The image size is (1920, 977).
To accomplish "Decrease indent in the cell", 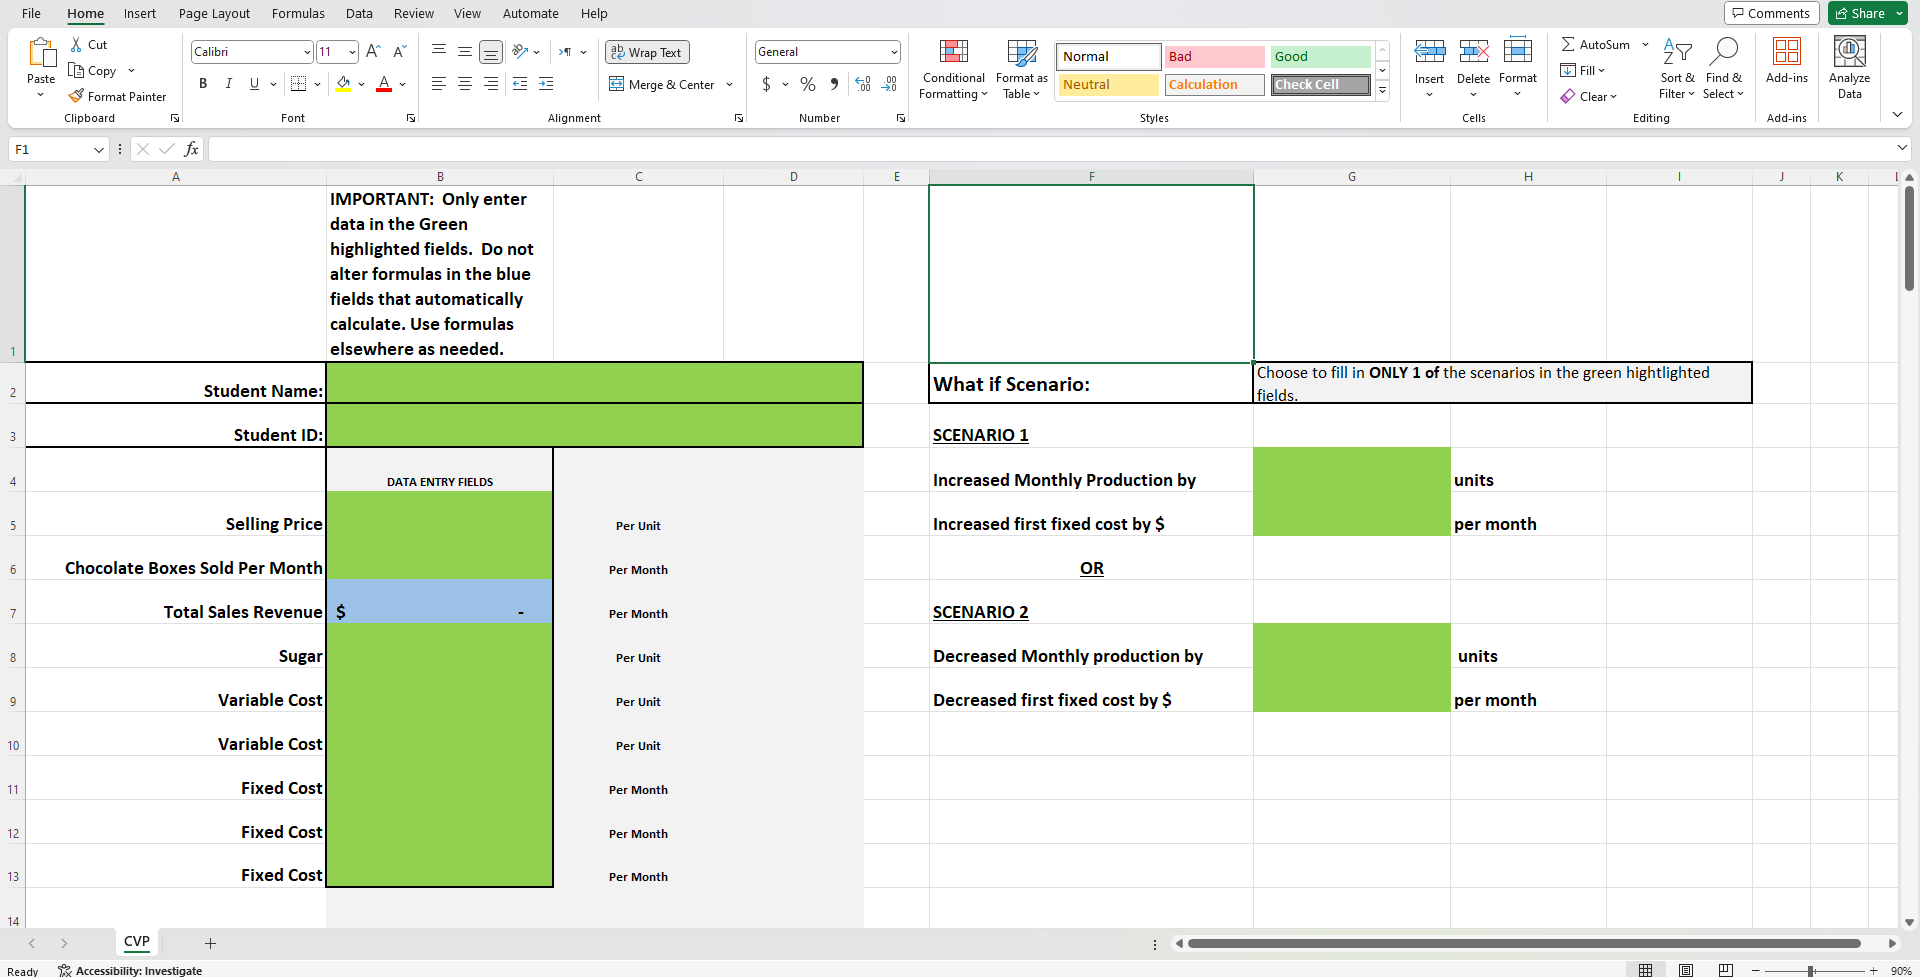I will click(x=520, y=84).
